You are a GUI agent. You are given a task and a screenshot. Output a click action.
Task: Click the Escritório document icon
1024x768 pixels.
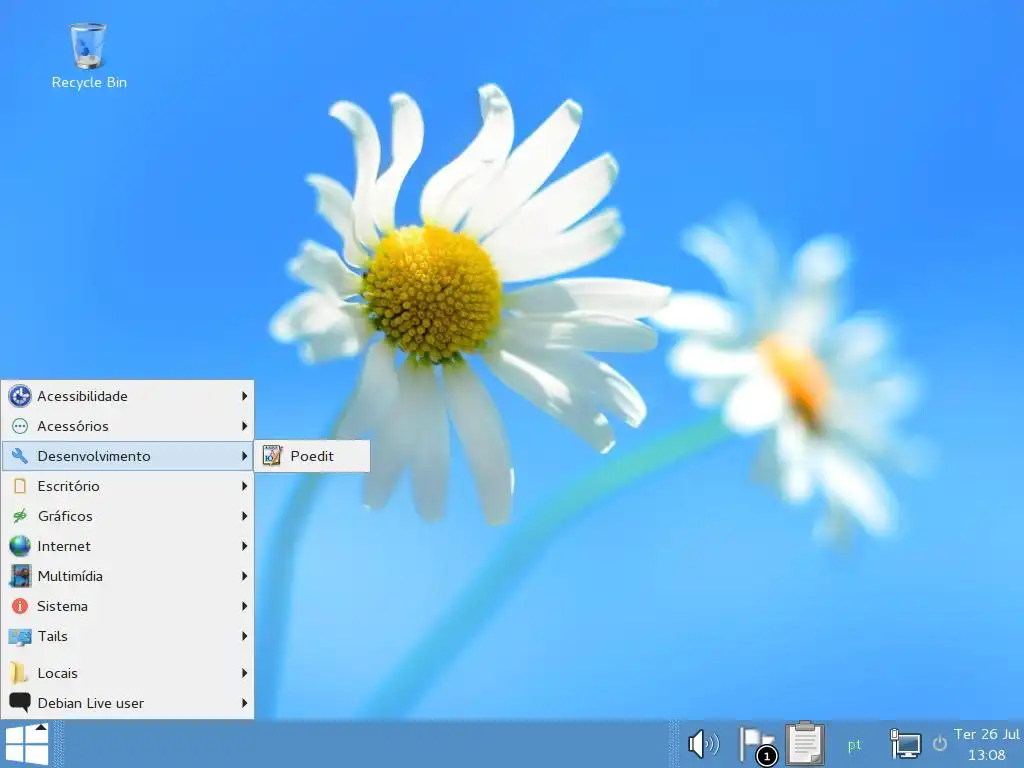pyautogui.click(x=20, y=486)
